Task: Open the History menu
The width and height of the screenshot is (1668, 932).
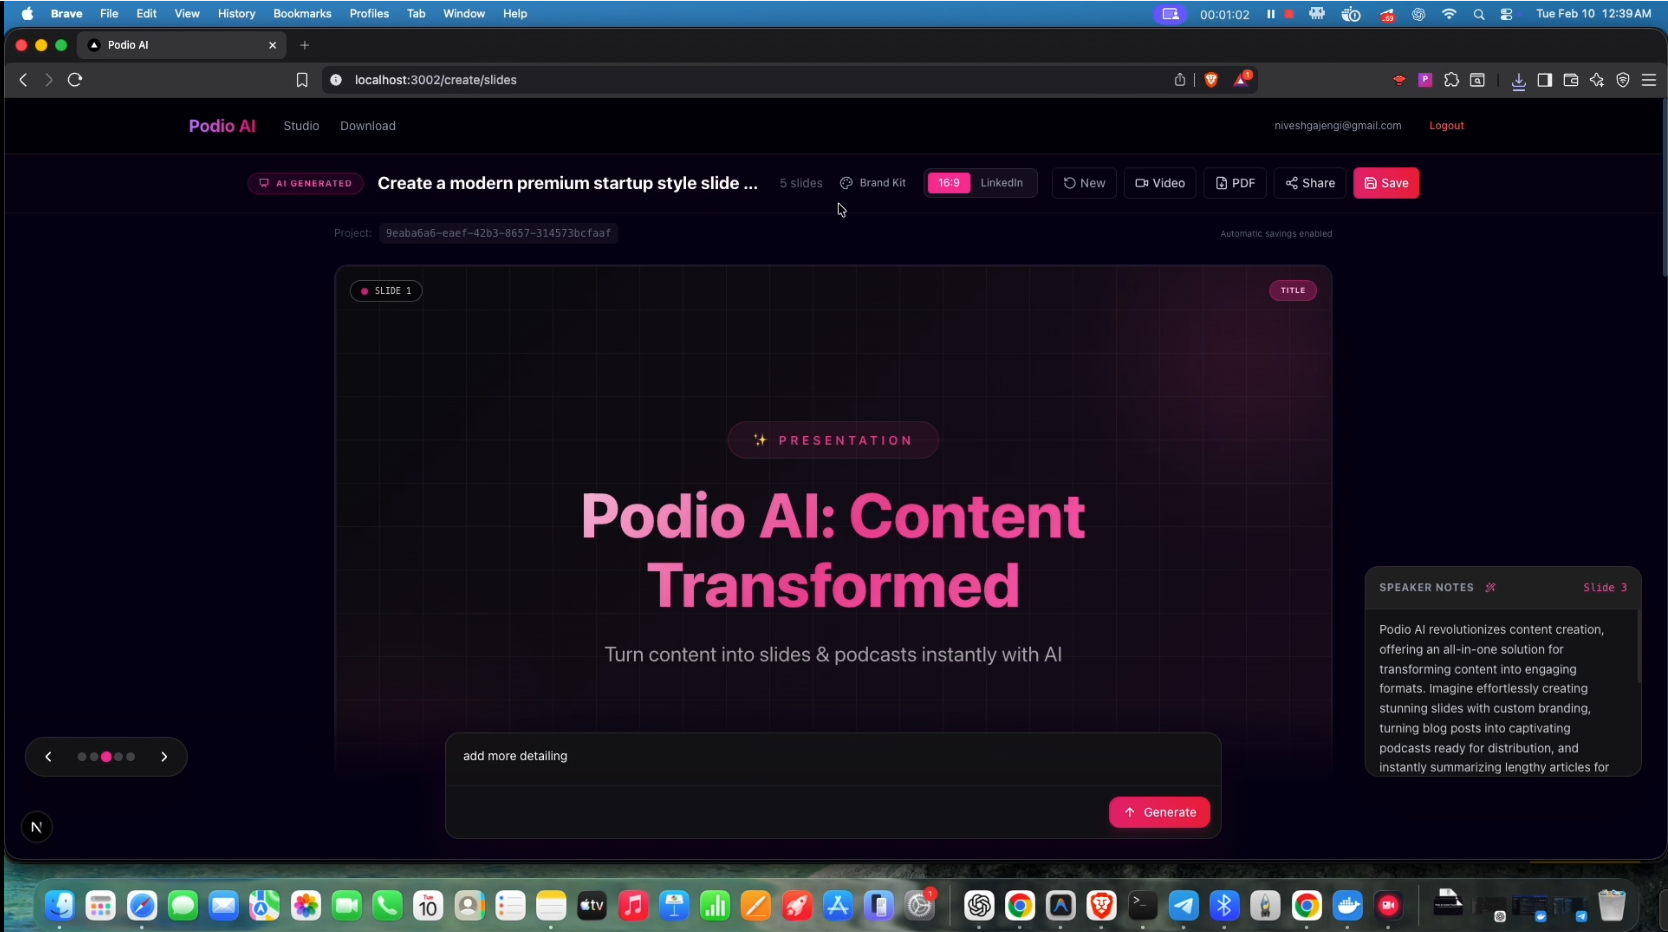Action: click(236, 14)
